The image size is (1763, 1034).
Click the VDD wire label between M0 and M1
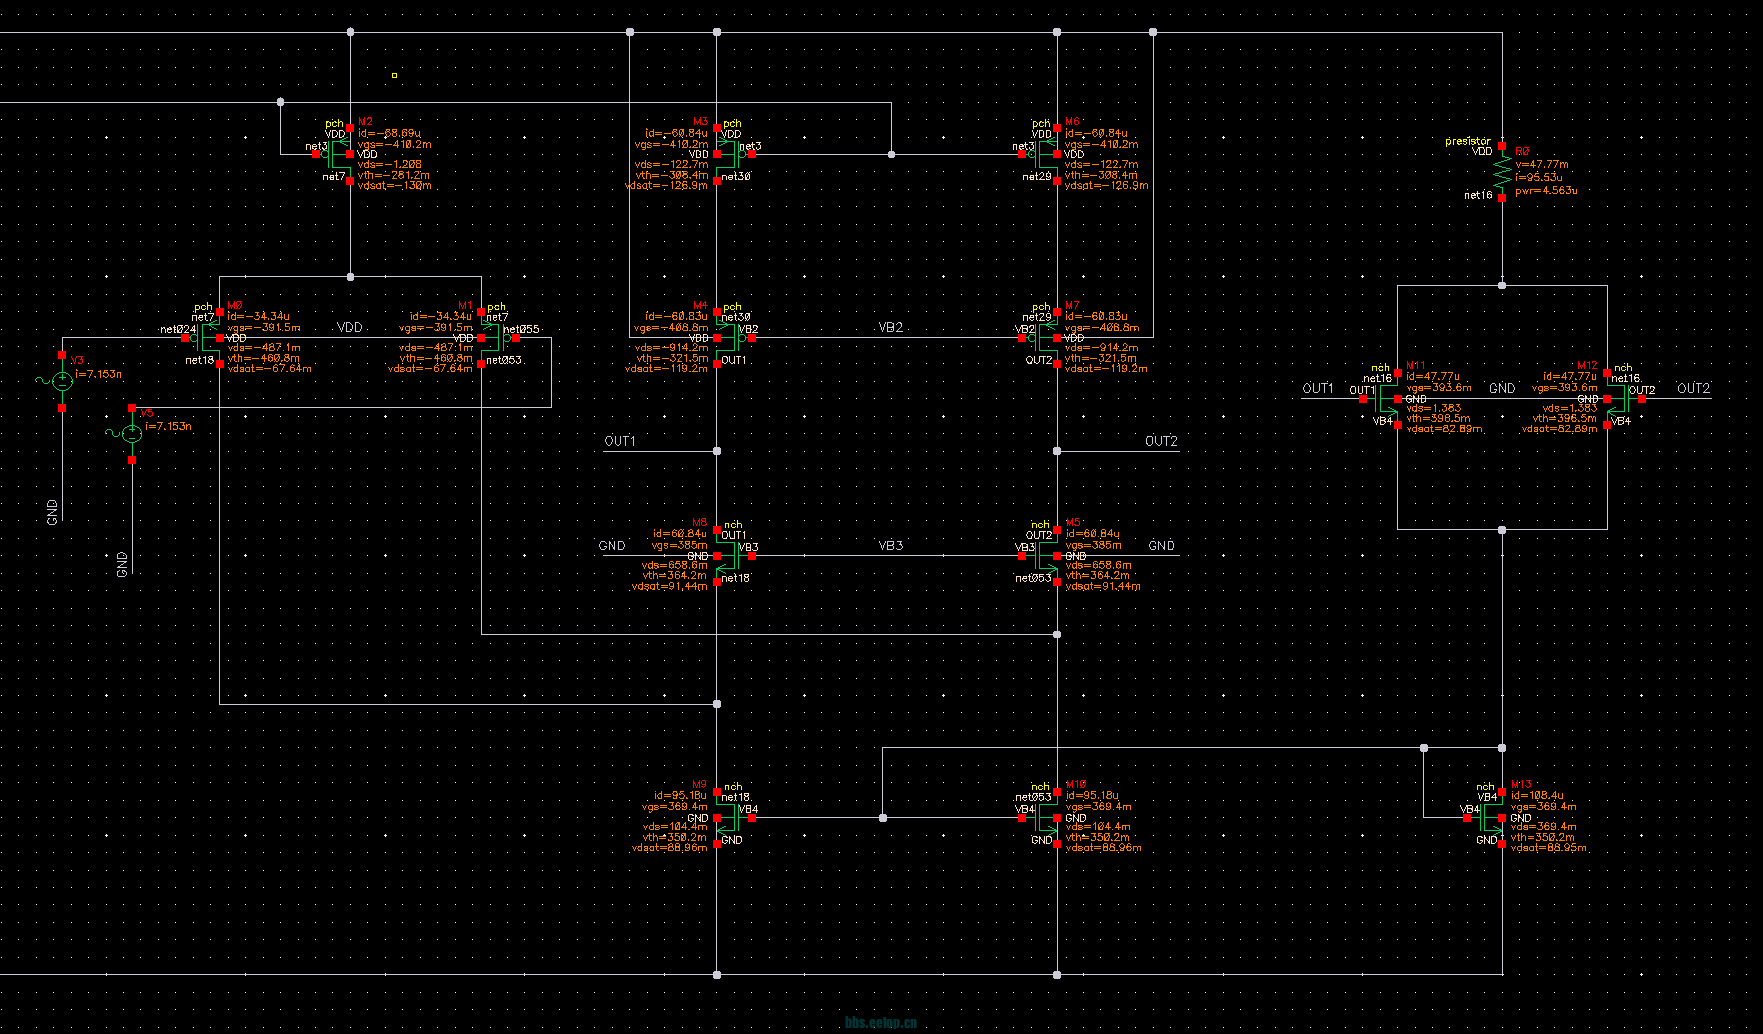tap(349, 327)
